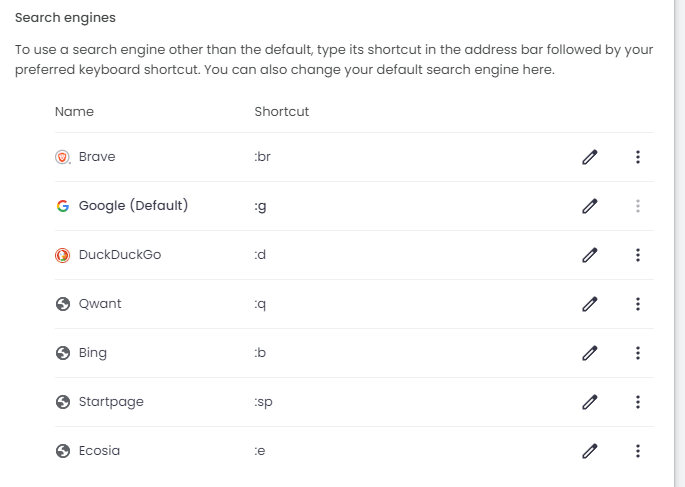Edit the Bing search engine shortcut

[590, 353]
